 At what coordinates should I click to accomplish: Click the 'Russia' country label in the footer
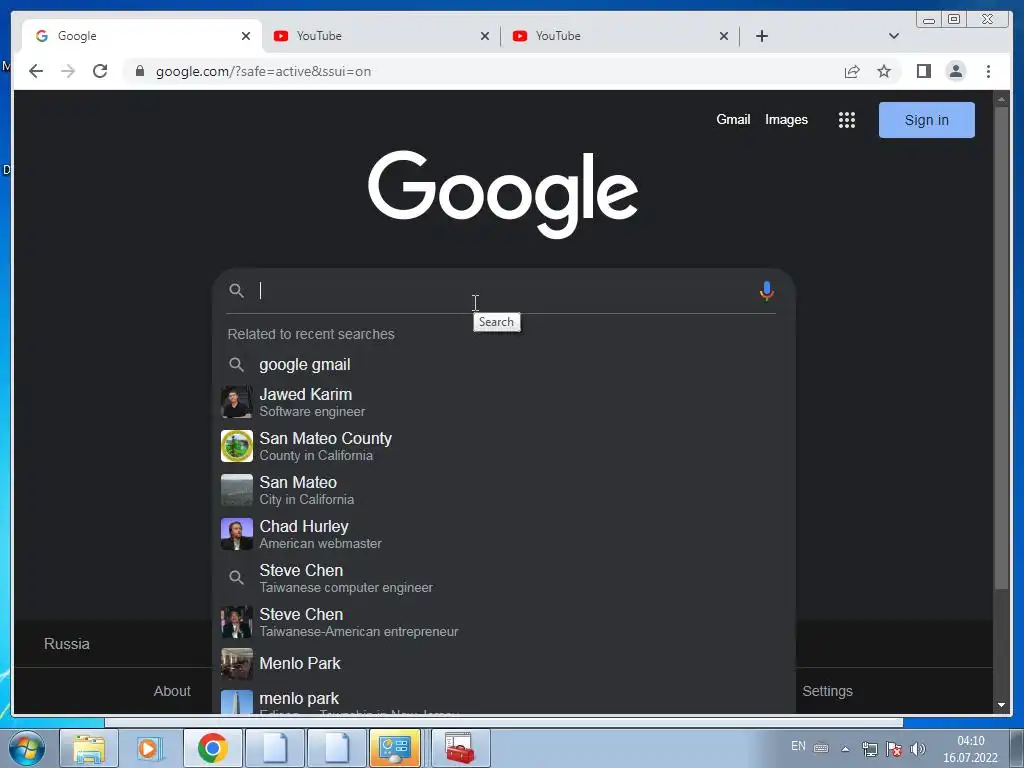(x=67, y=644)
